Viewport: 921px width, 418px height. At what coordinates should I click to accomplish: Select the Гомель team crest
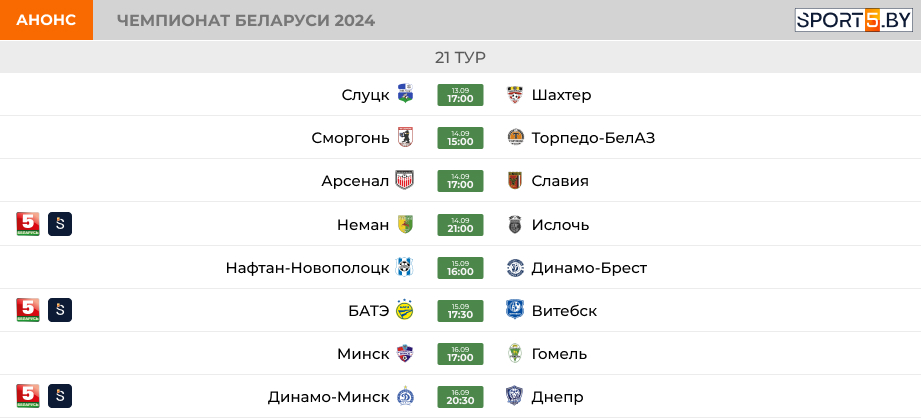(515, 353)
